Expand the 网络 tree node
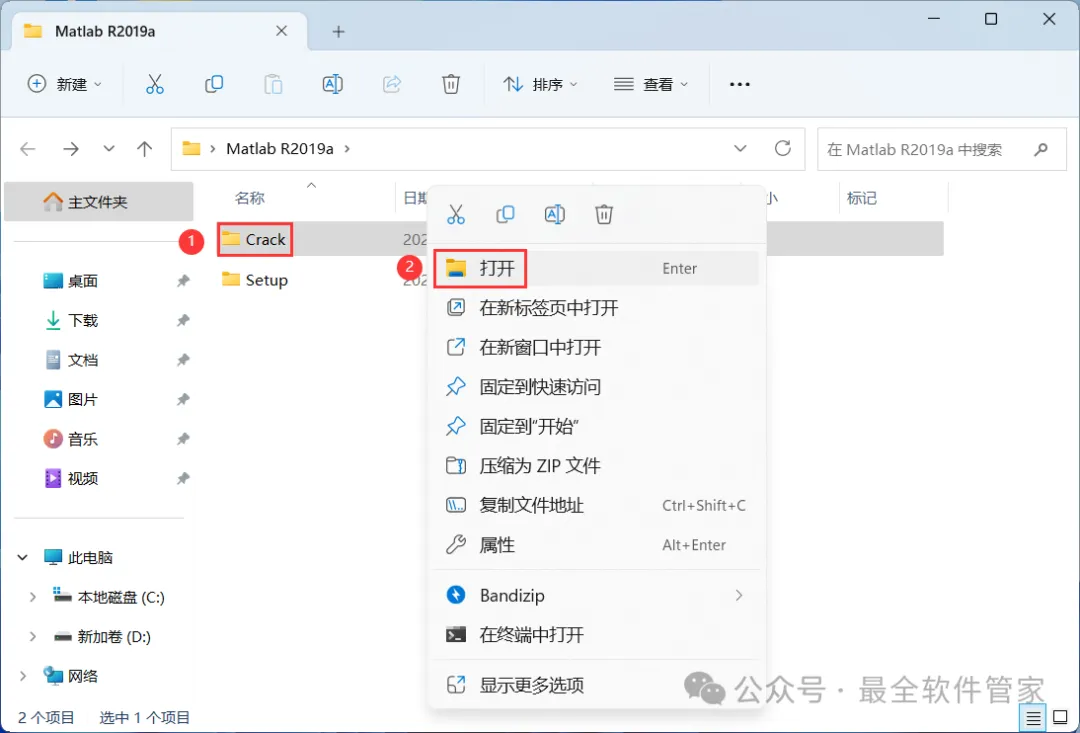The image size is (1080, 733). (x=23, y=676)
